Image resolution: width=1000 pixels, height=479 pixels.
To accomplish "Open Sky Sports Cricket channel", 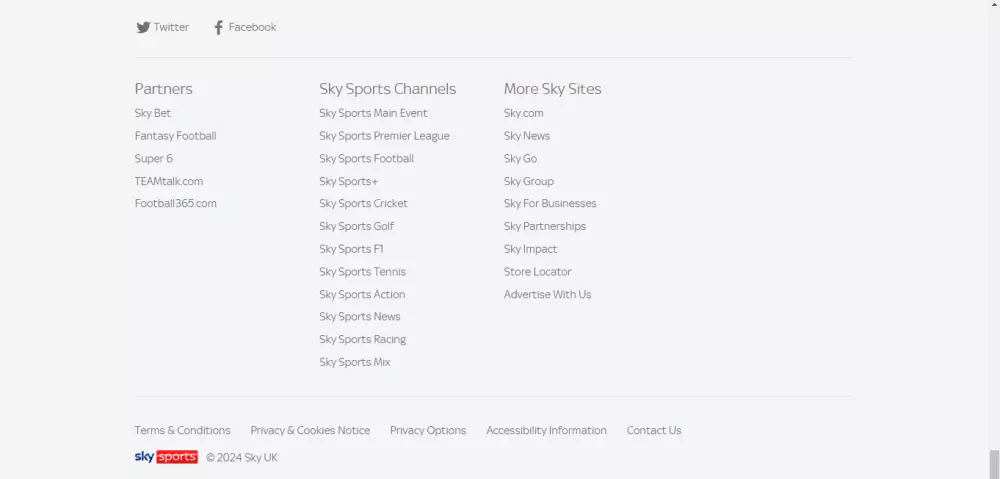I will point(364,203).
